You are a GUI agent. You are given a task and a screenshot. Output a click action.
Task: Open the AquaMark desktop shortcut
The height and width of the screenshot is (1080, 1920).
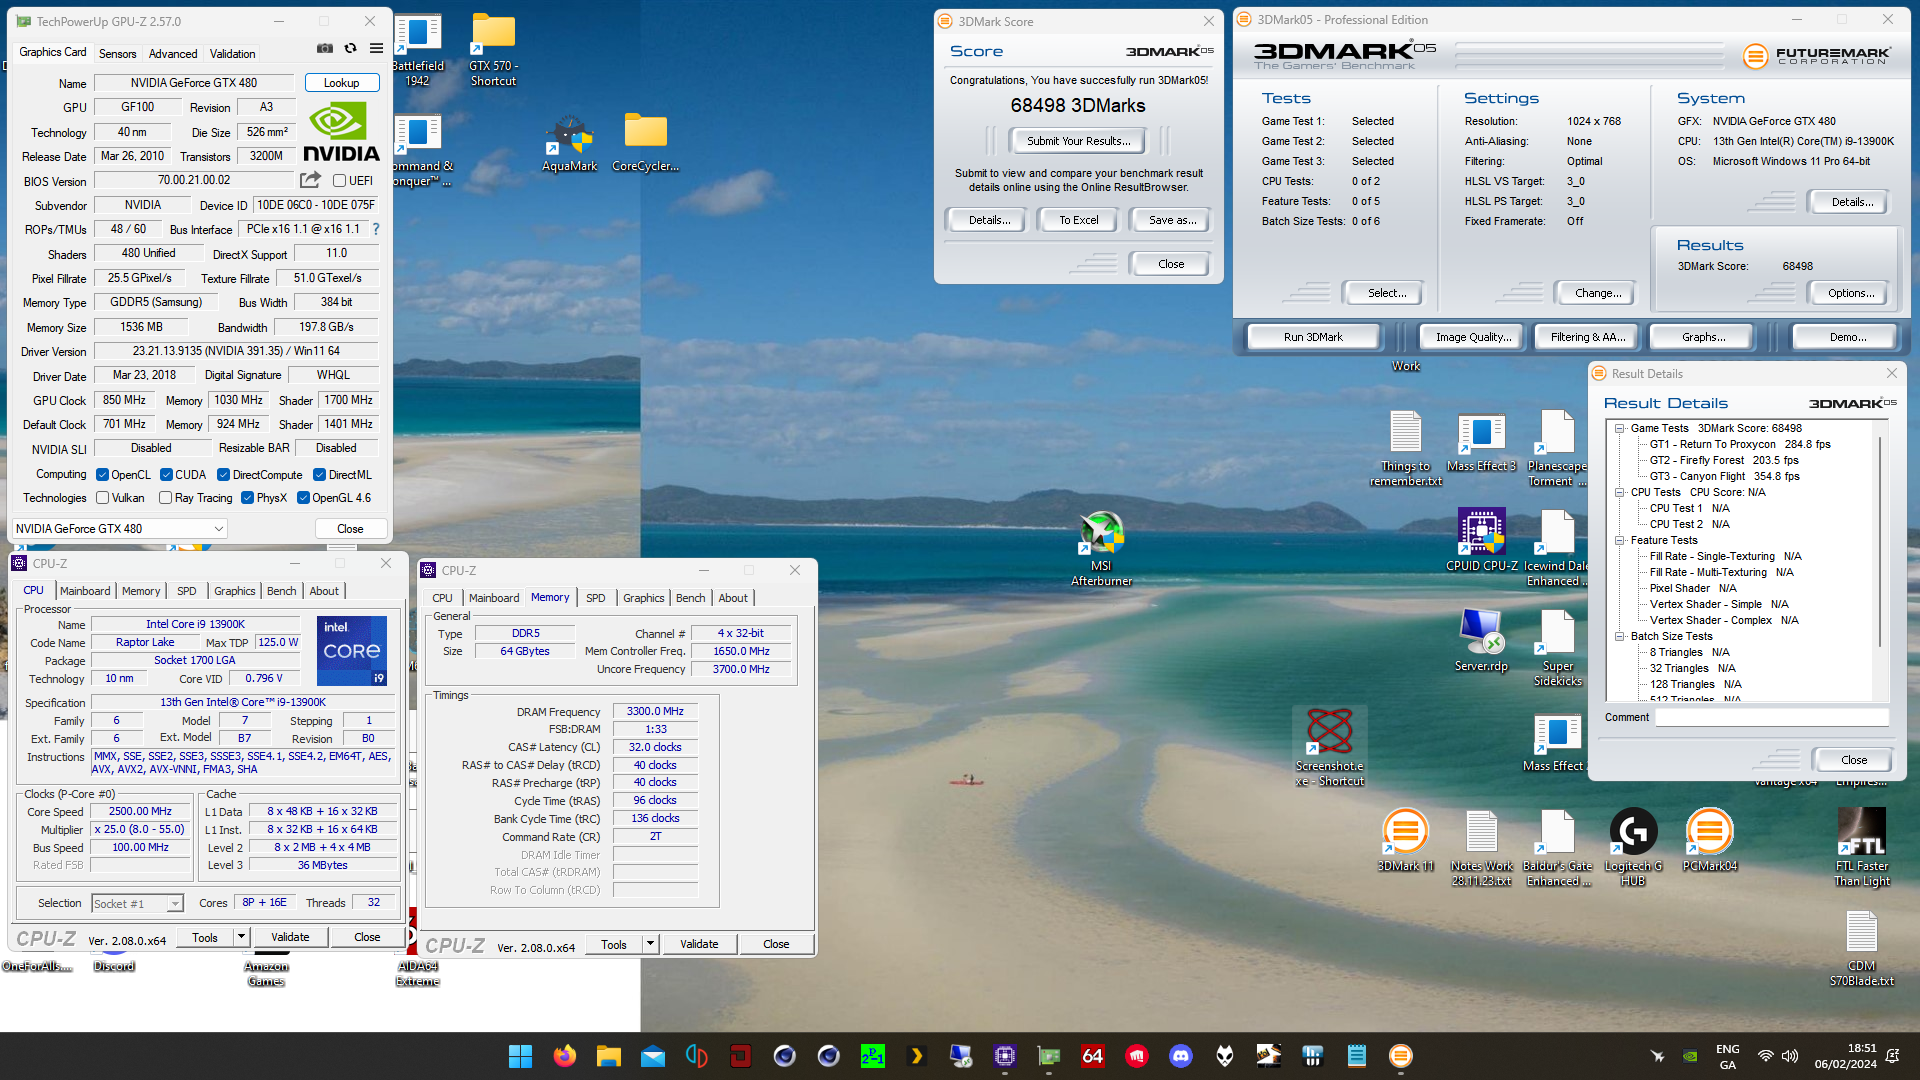(x=569, y=144)
